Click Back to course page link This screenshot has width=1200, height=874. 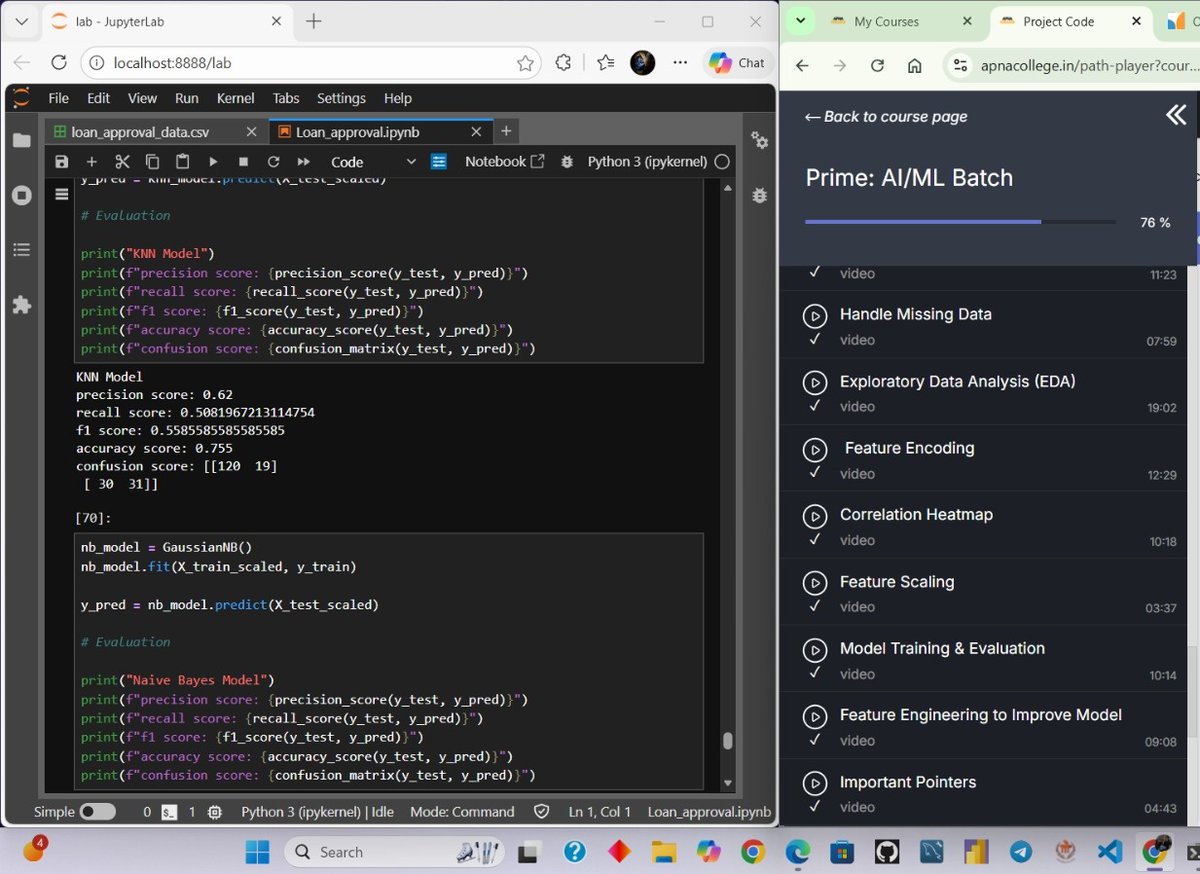pyautogui.click(x=886, y=116)
